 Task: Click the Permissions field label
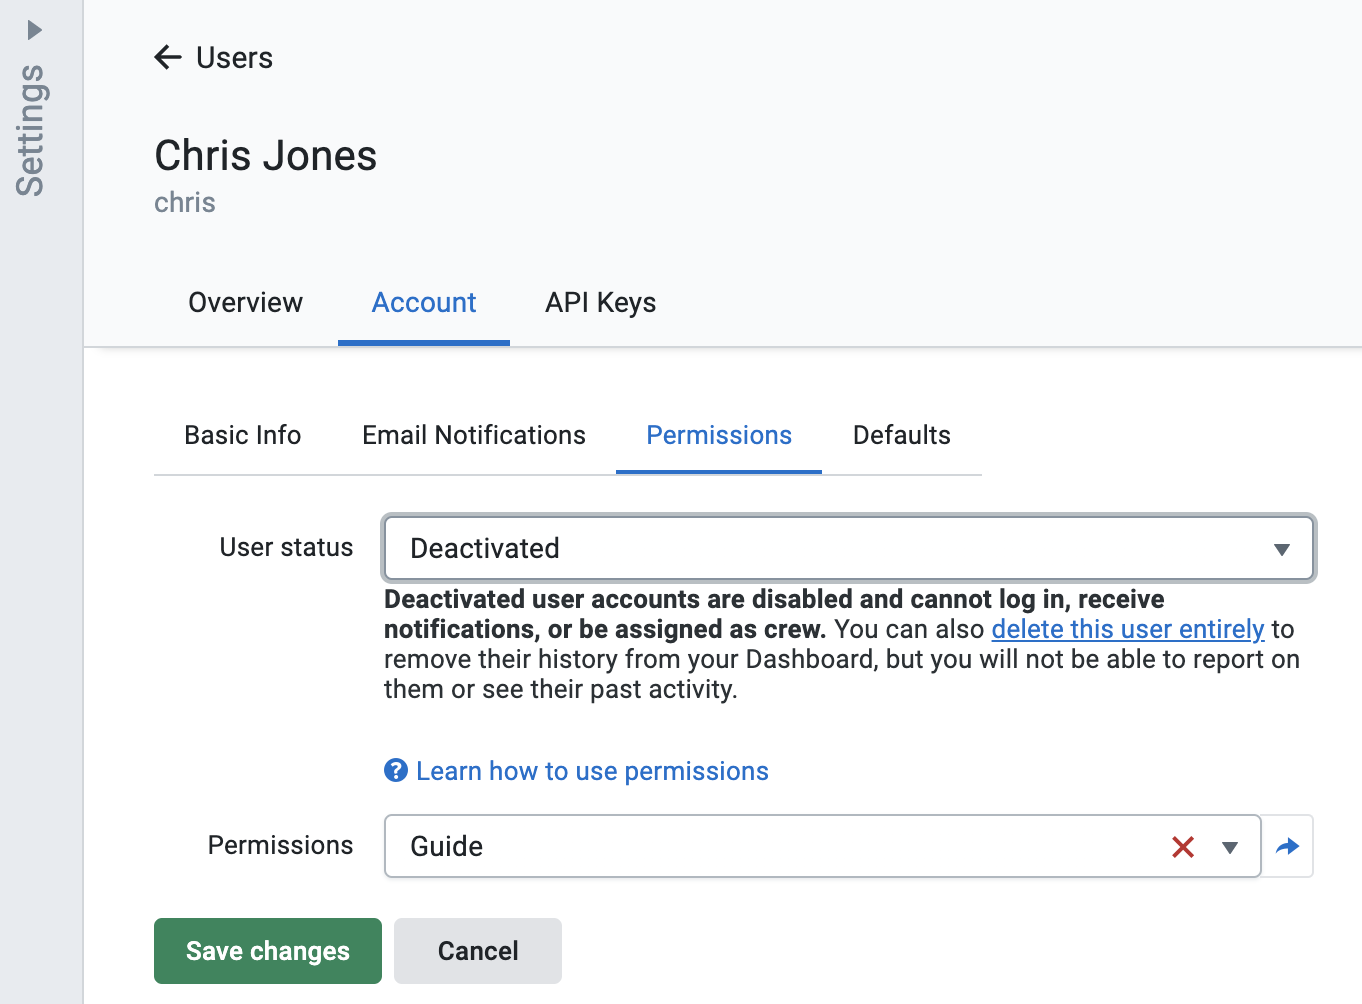[280, 846]
